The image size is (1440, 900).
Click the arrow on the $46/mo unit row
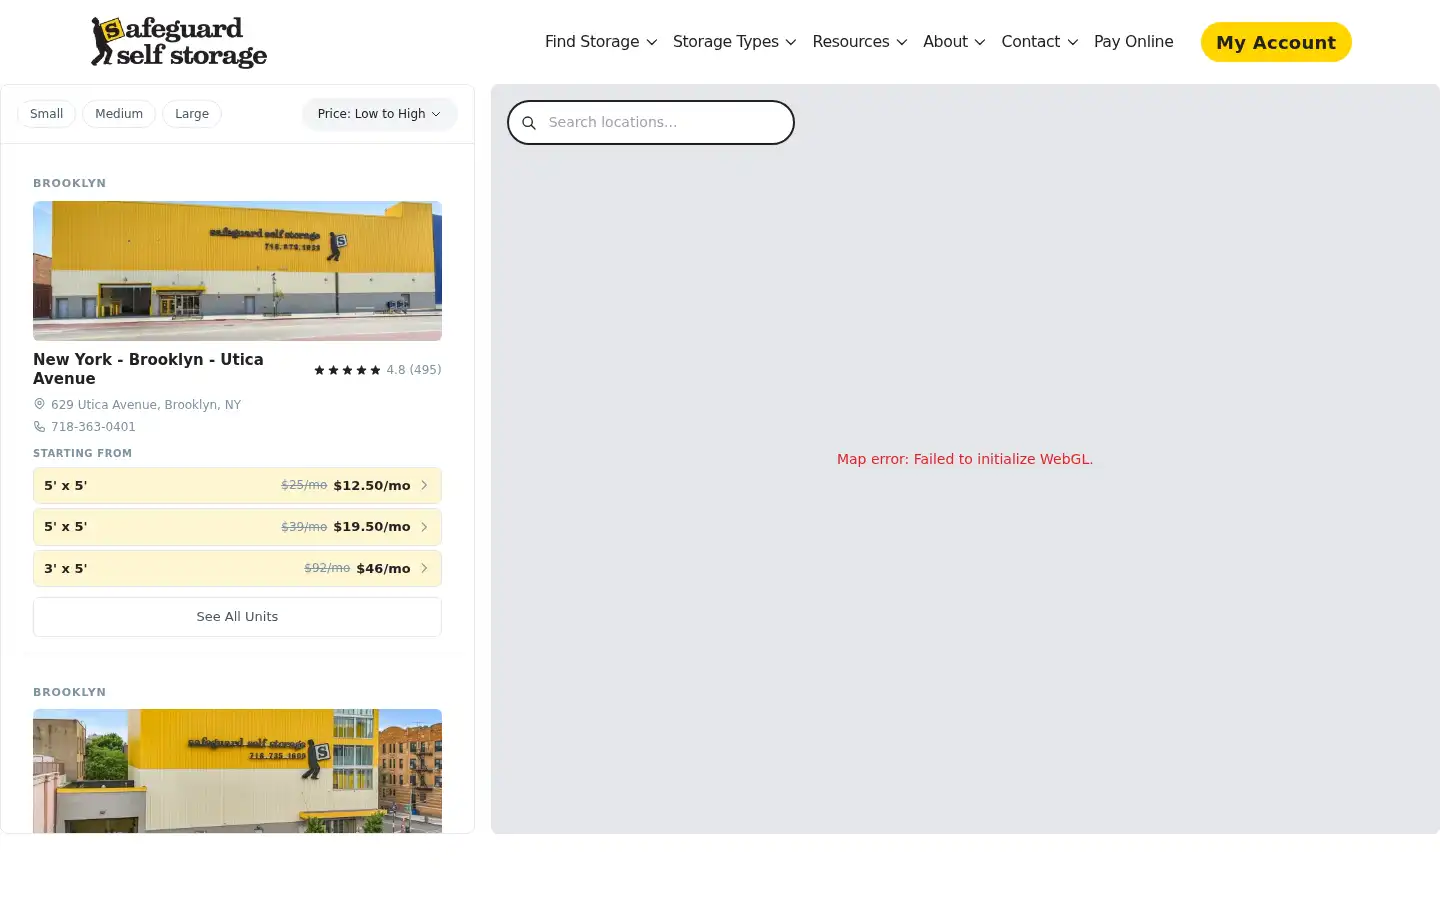click(x=424, y=568)
